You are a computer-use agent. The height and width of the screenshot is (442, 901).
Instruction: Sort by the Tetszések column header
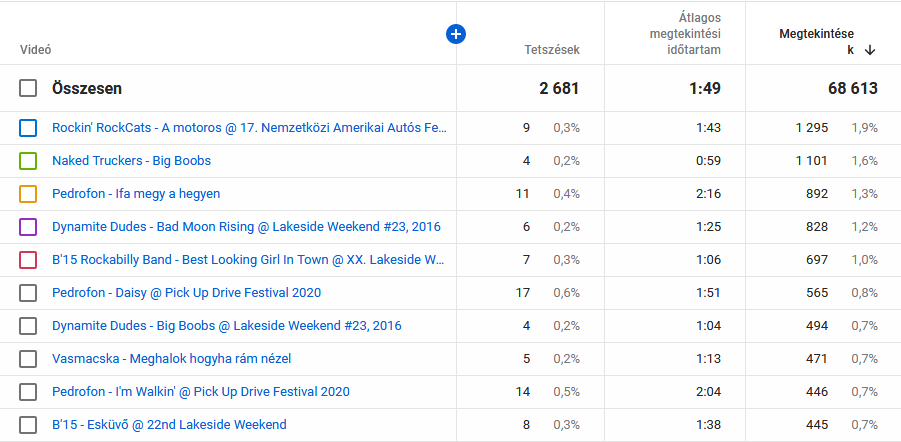pyautogui.click(x=551, y=50)
